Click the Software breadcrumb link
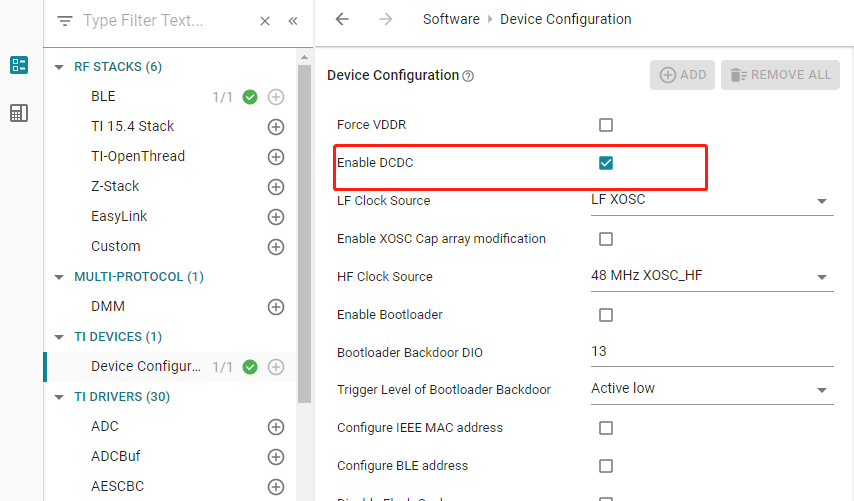Screen dimensions: 854x501 pyautogui.click(x=451, y=19)
